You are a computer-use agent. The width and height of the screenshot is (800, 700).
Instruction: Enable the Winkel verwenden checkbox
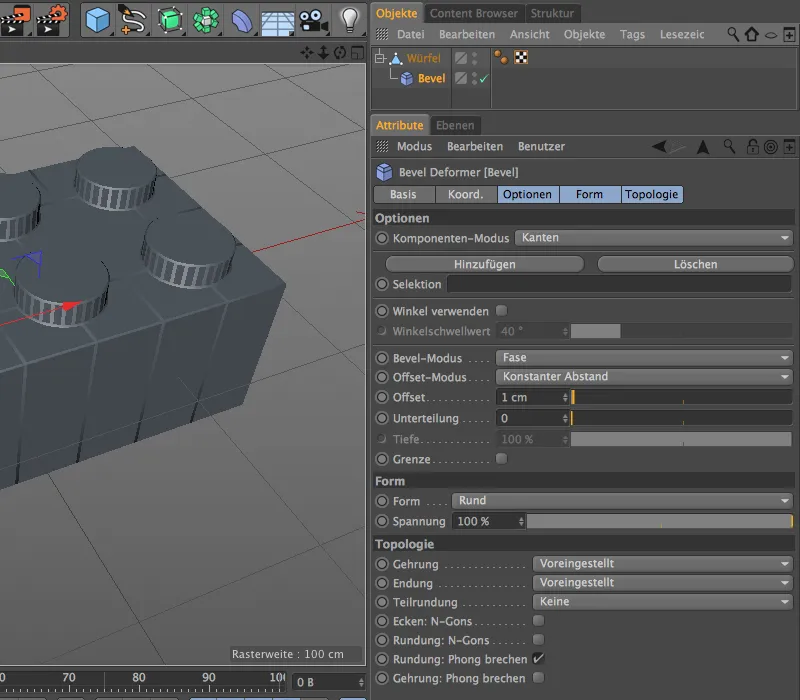[x=501, y=310]
